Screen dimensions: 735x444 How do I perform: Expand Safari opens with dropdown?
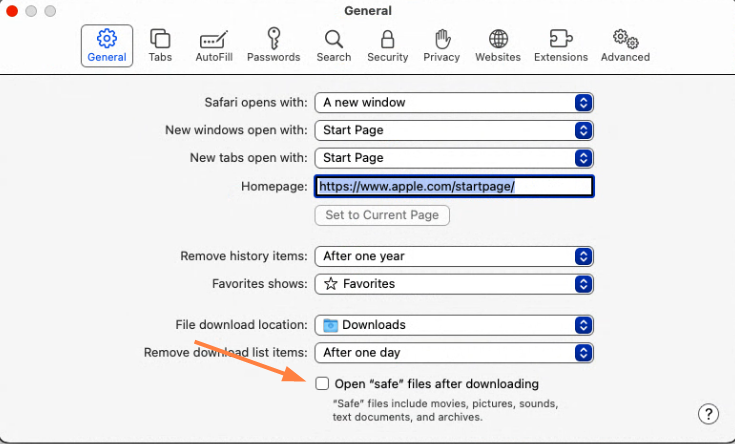point(454,102)
